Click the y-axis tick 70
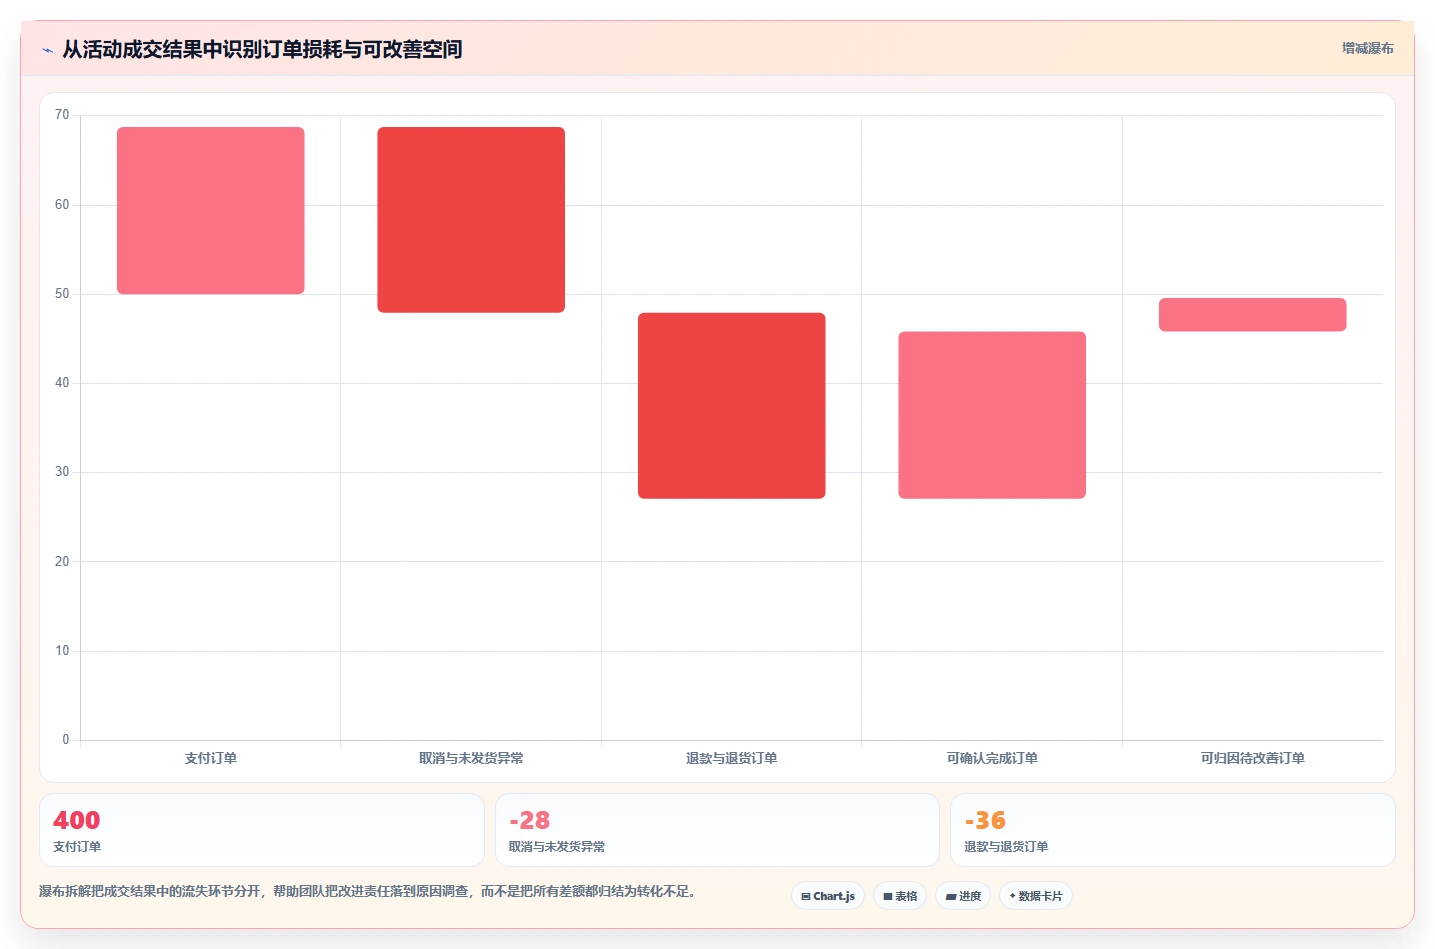 point(62,115)
